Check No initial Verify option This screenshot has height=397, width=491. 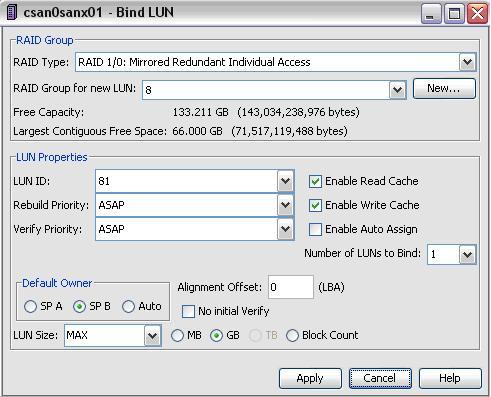click(188, 311)
